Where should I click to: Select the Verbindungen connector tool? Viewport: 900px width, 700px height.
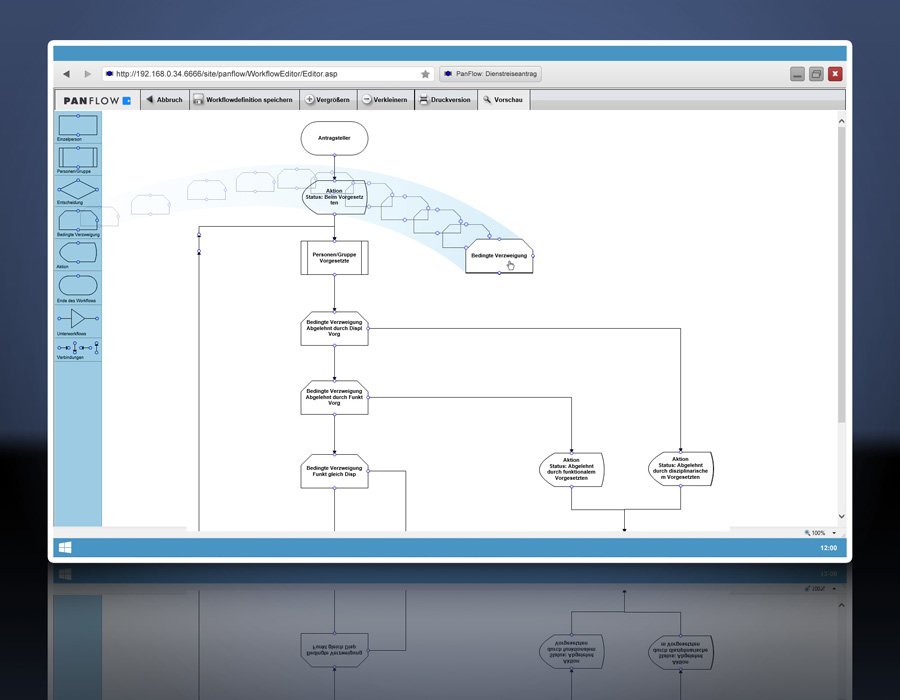(x=77, y=348)
